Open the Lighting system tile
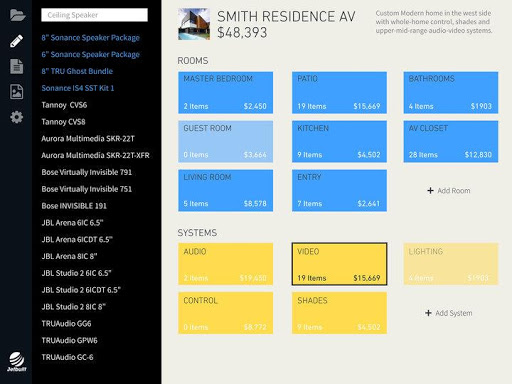The width and height of the screenshot is (512, 384). (x=451, y=264)
